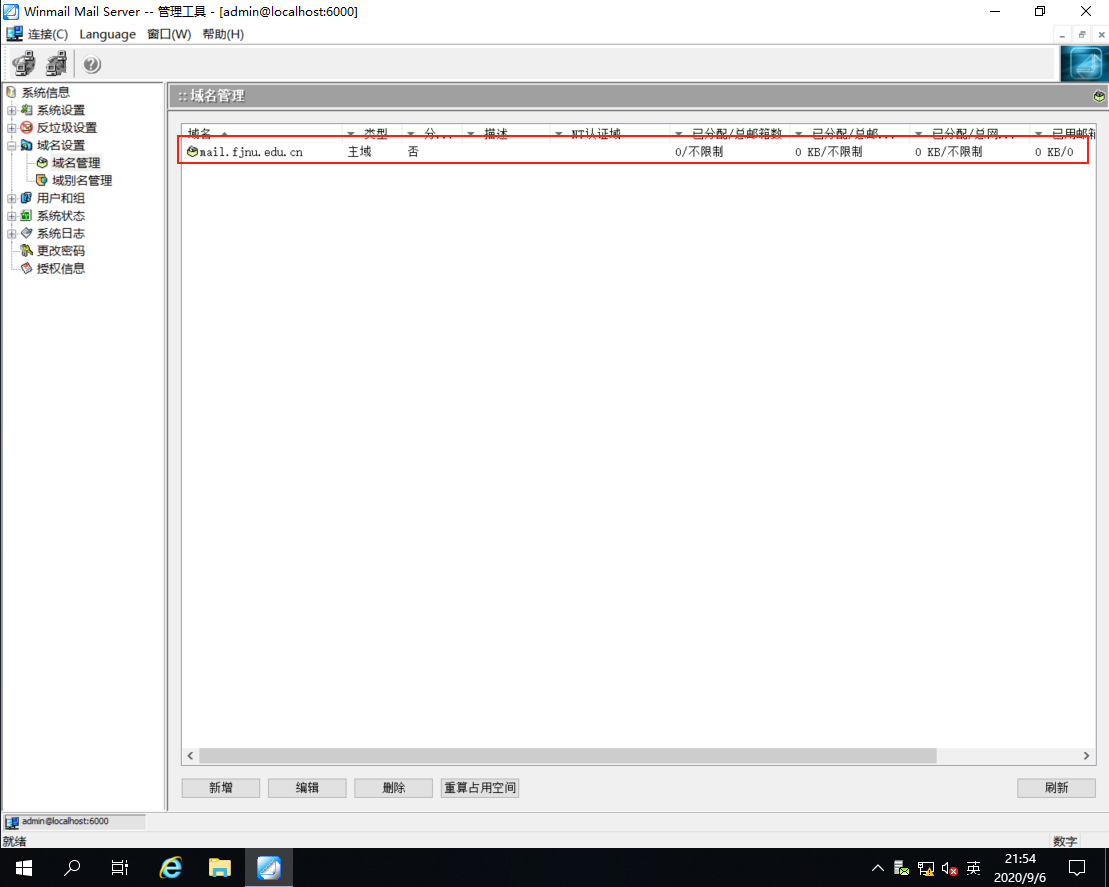Click the 域名管理 green box icon

(42, 163)
